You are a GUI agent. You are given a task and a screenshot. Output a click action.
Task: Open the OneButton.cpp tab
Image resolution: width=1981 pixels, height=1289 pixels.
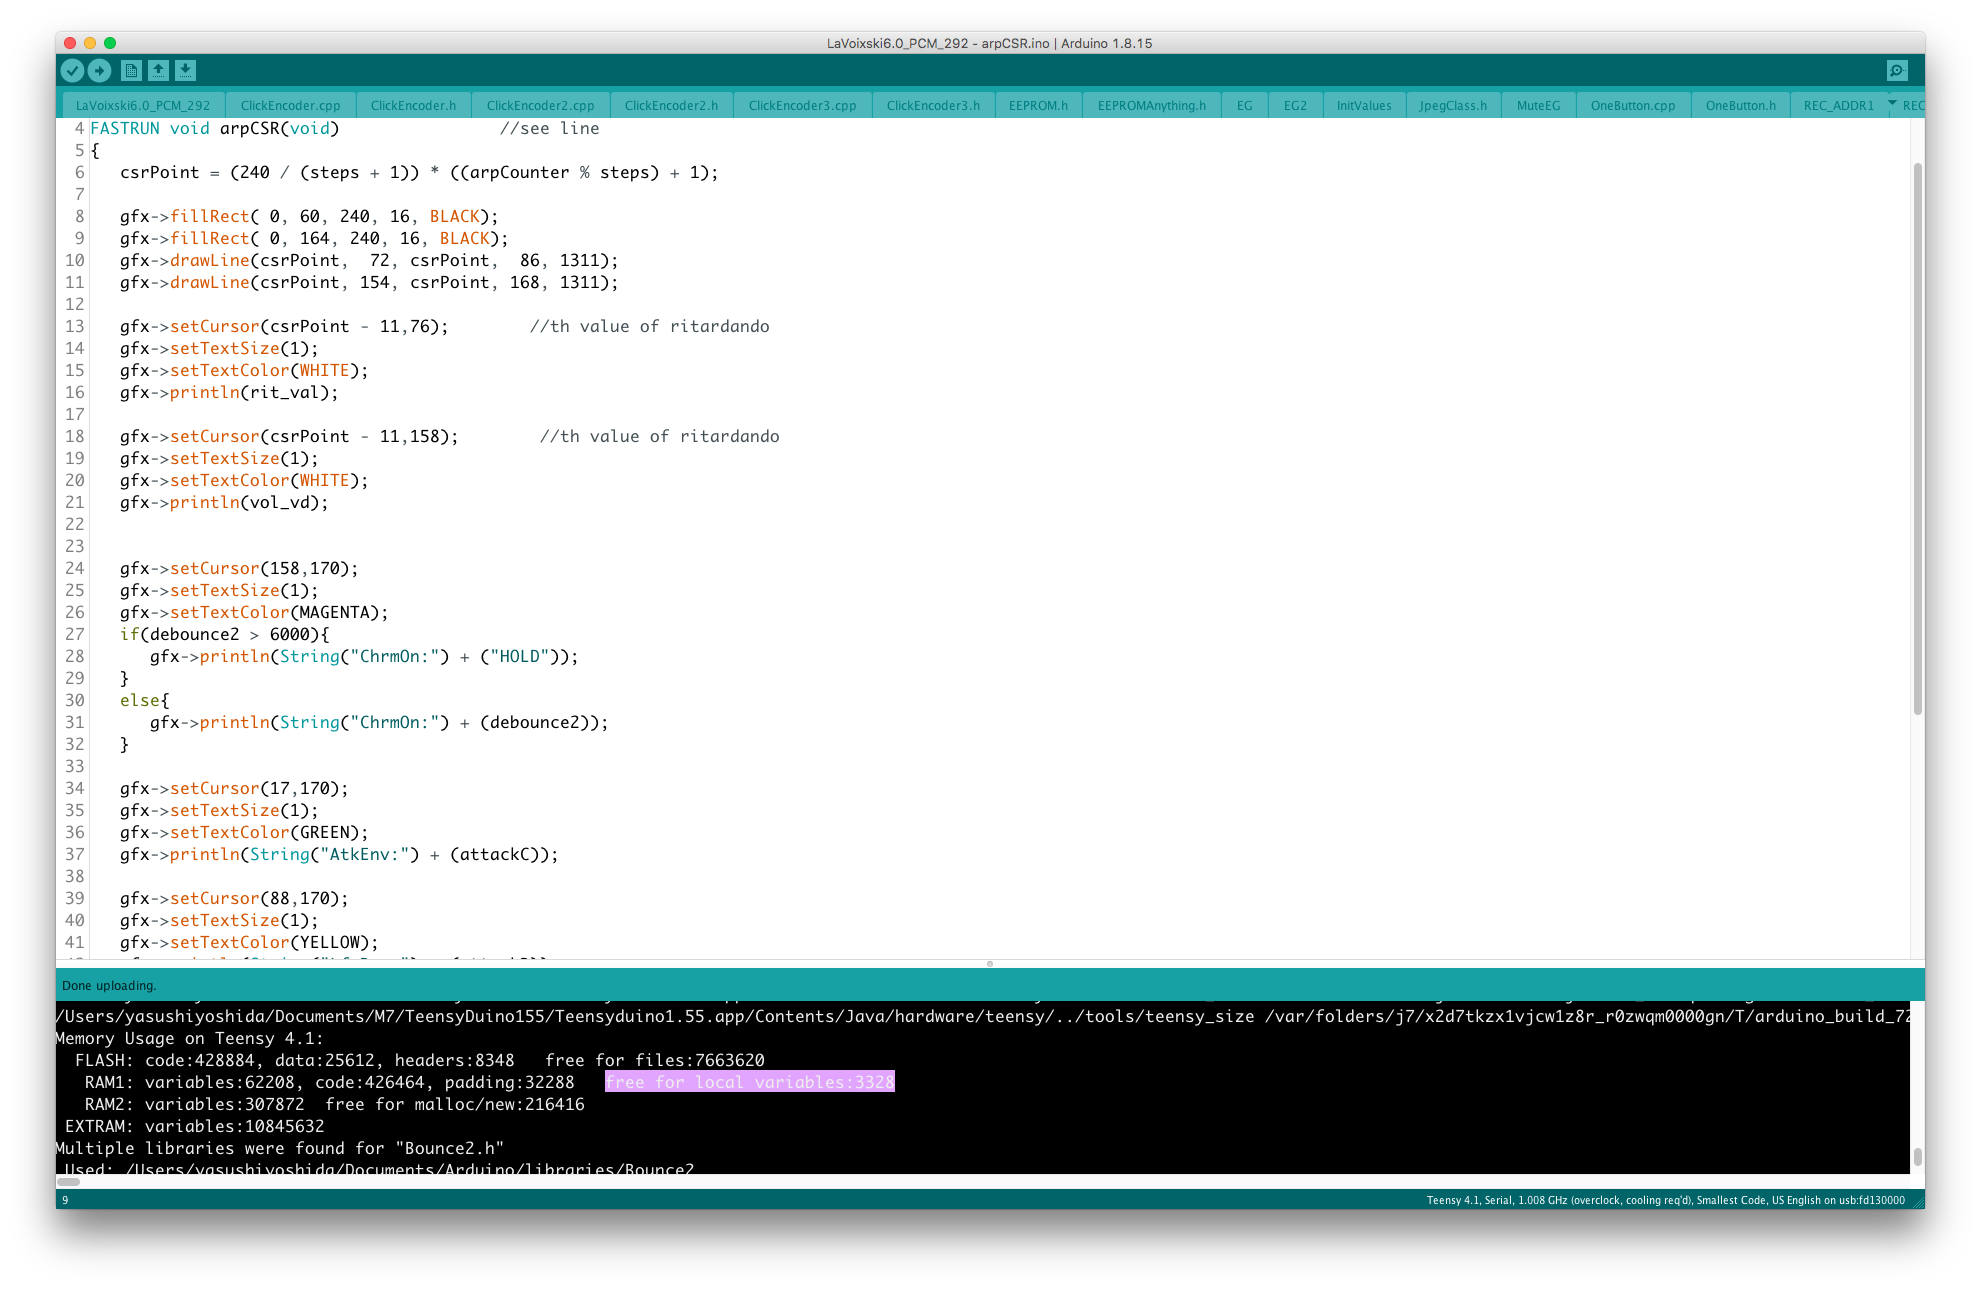[1633, 105]
